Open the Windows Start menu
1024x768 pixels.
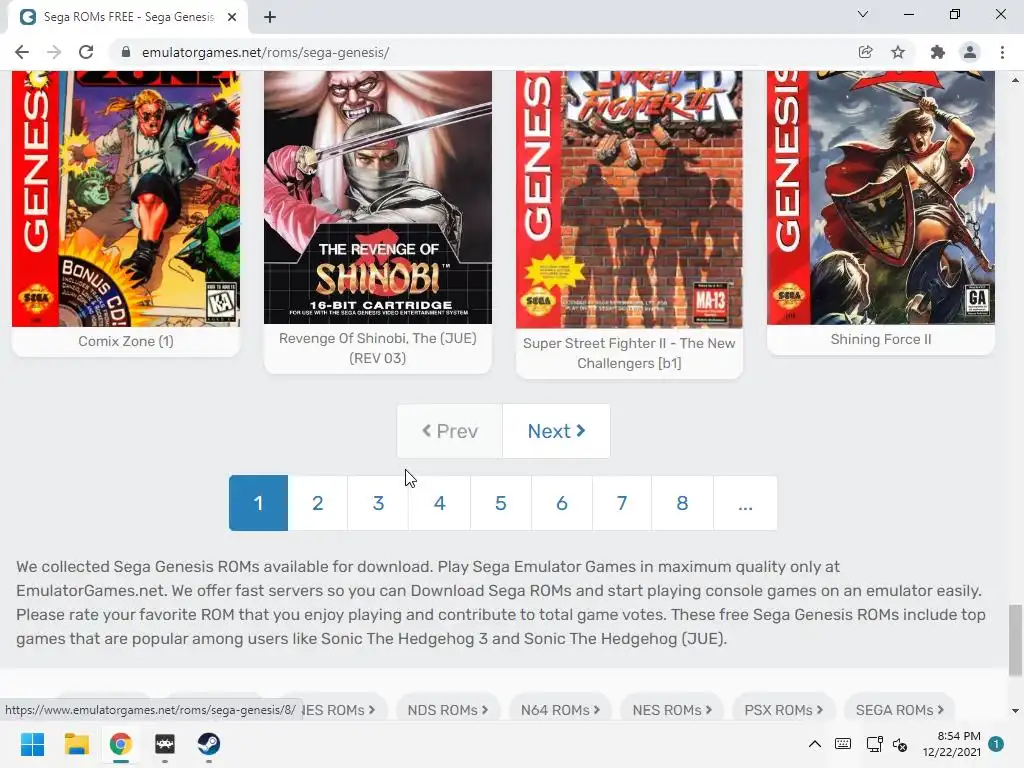32,744
